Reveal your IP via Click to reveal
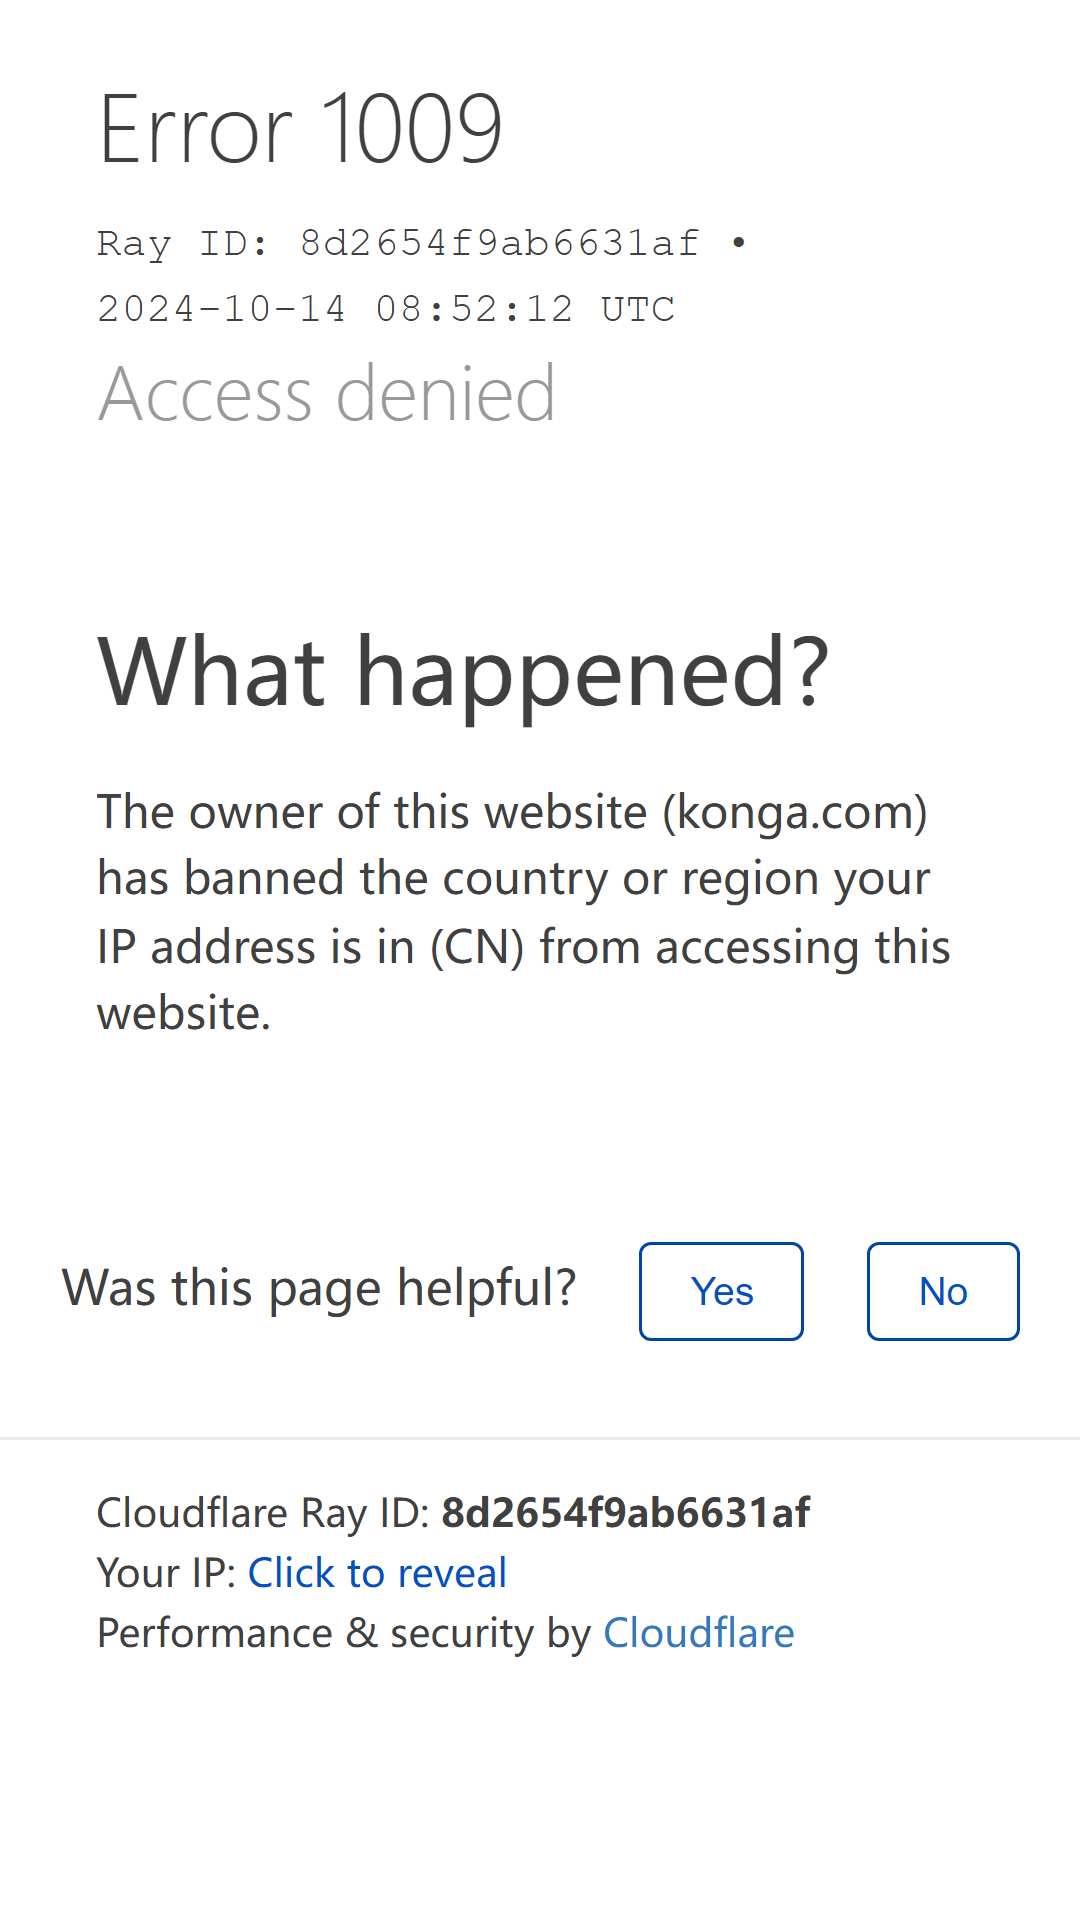 (x=377, y=1573)
